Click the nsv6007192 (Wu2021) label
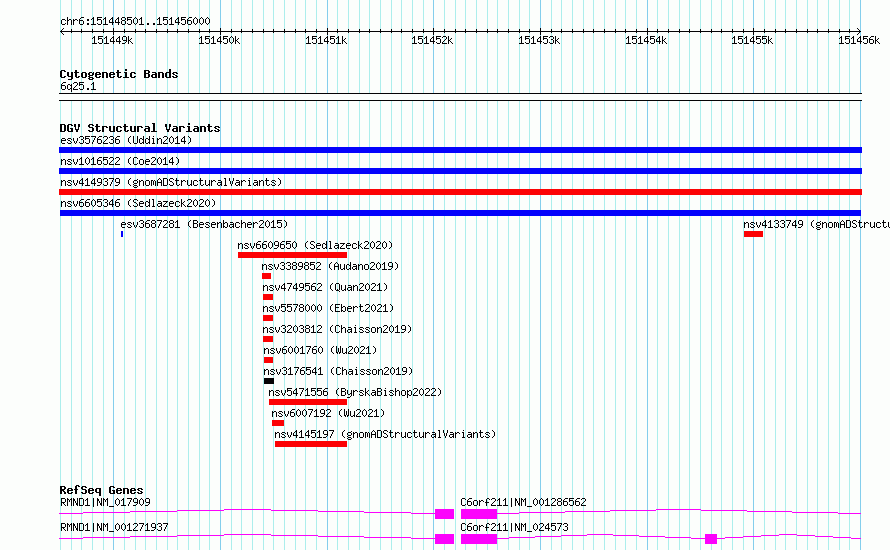 (328, 413)
